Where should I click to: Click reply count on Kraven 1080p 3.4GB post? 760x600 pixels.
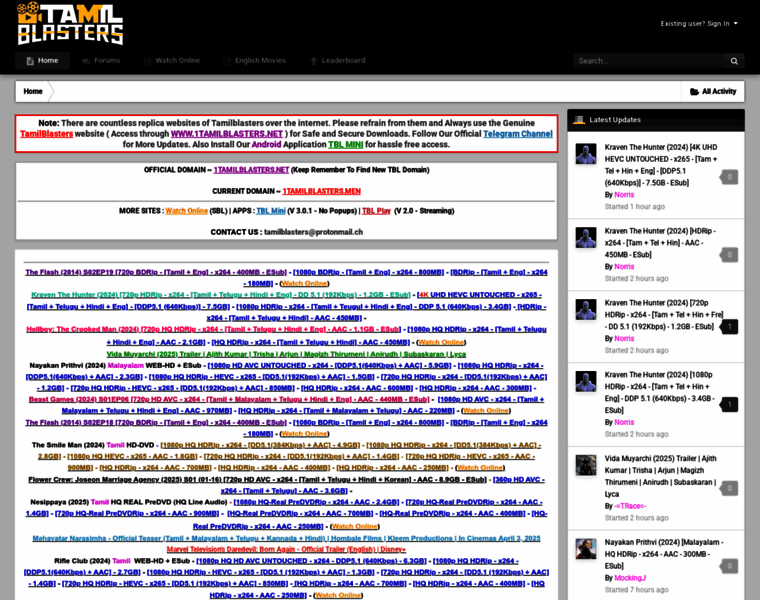pos(729,405)
